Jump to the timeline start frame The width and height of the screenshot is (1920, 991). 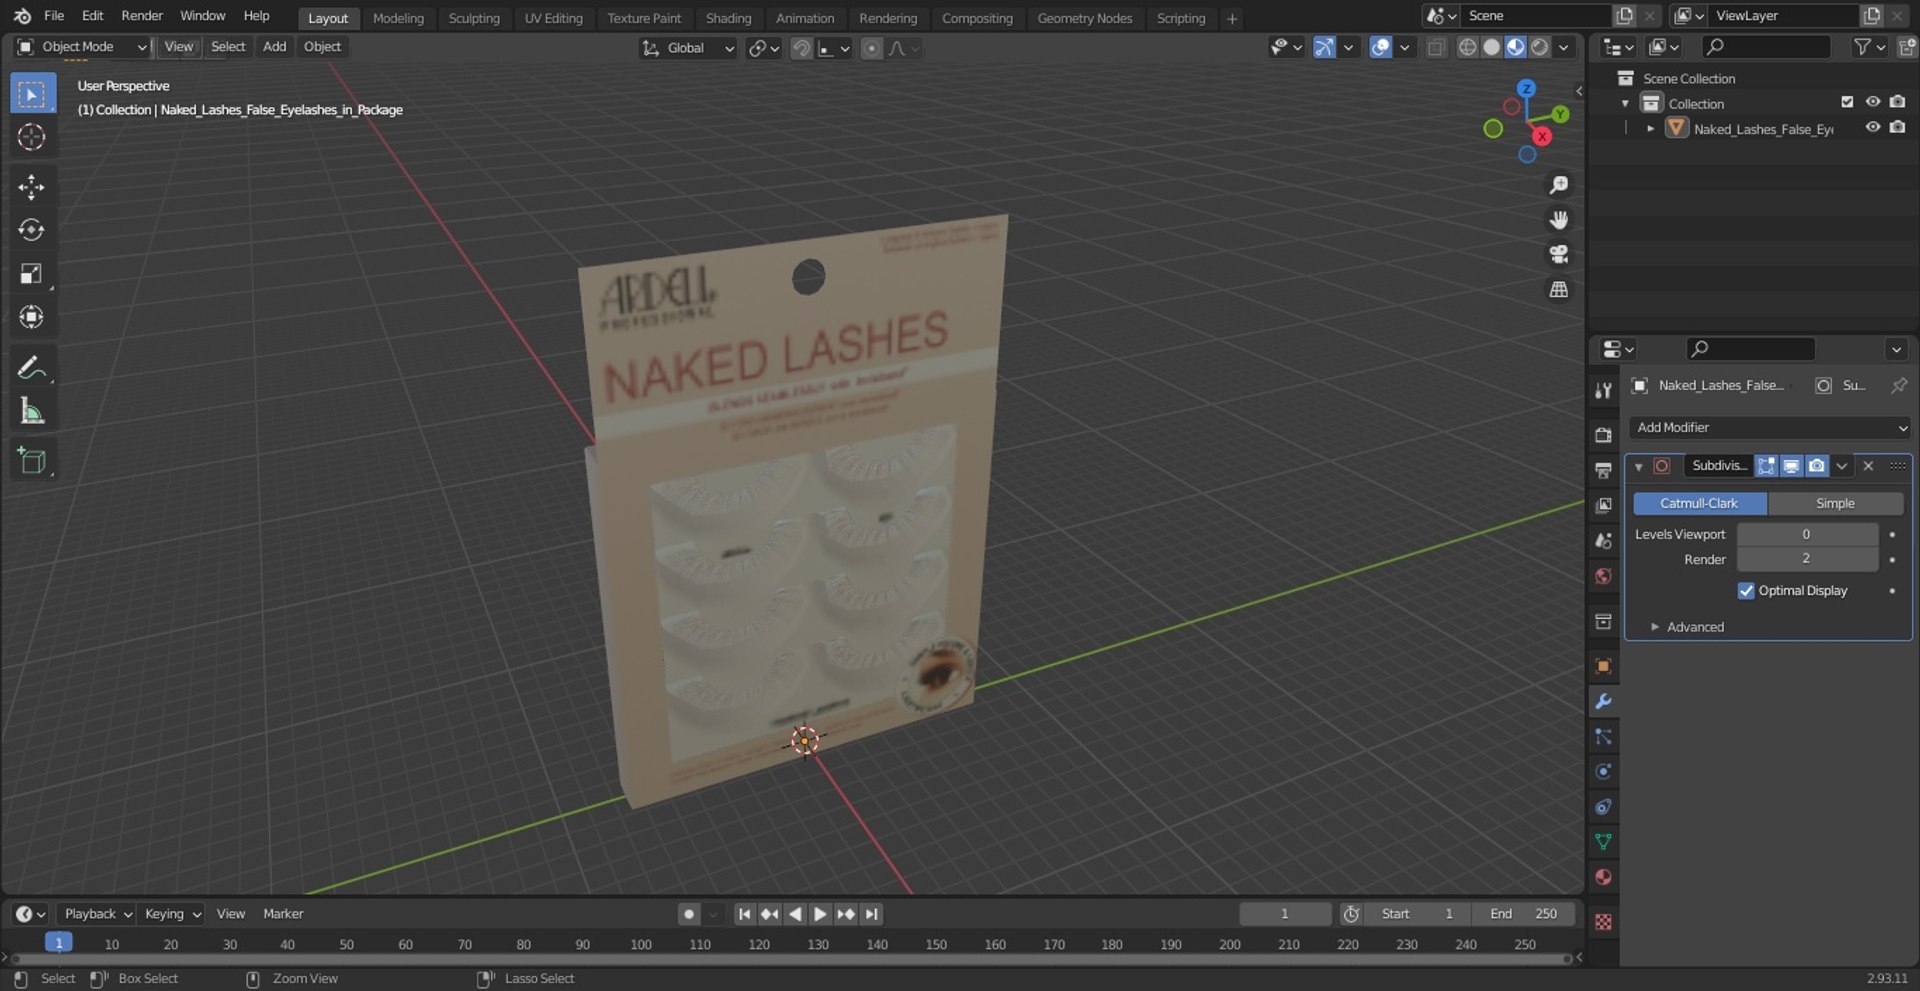pos(744,914)
